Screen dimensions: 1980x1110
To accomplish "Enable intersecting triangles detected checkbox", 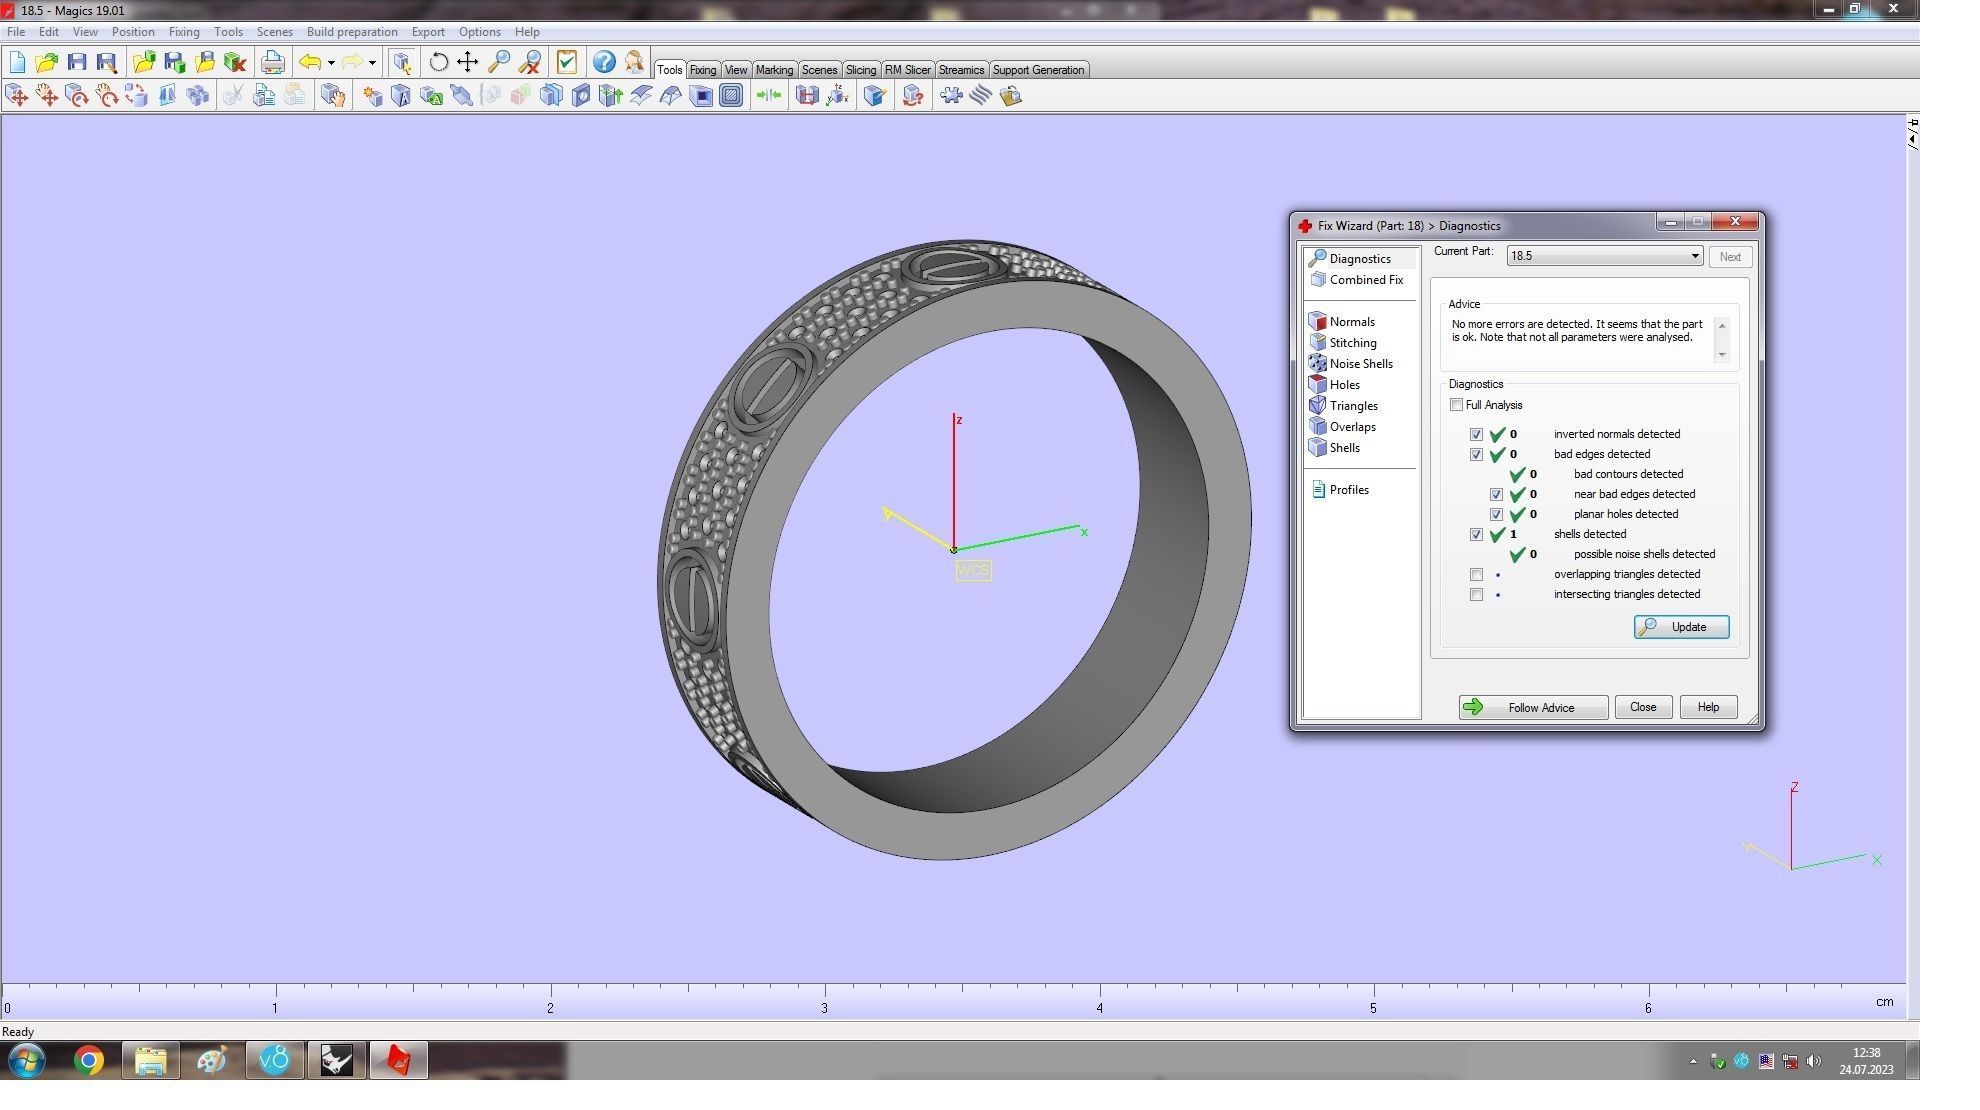I will (1476, 594).
